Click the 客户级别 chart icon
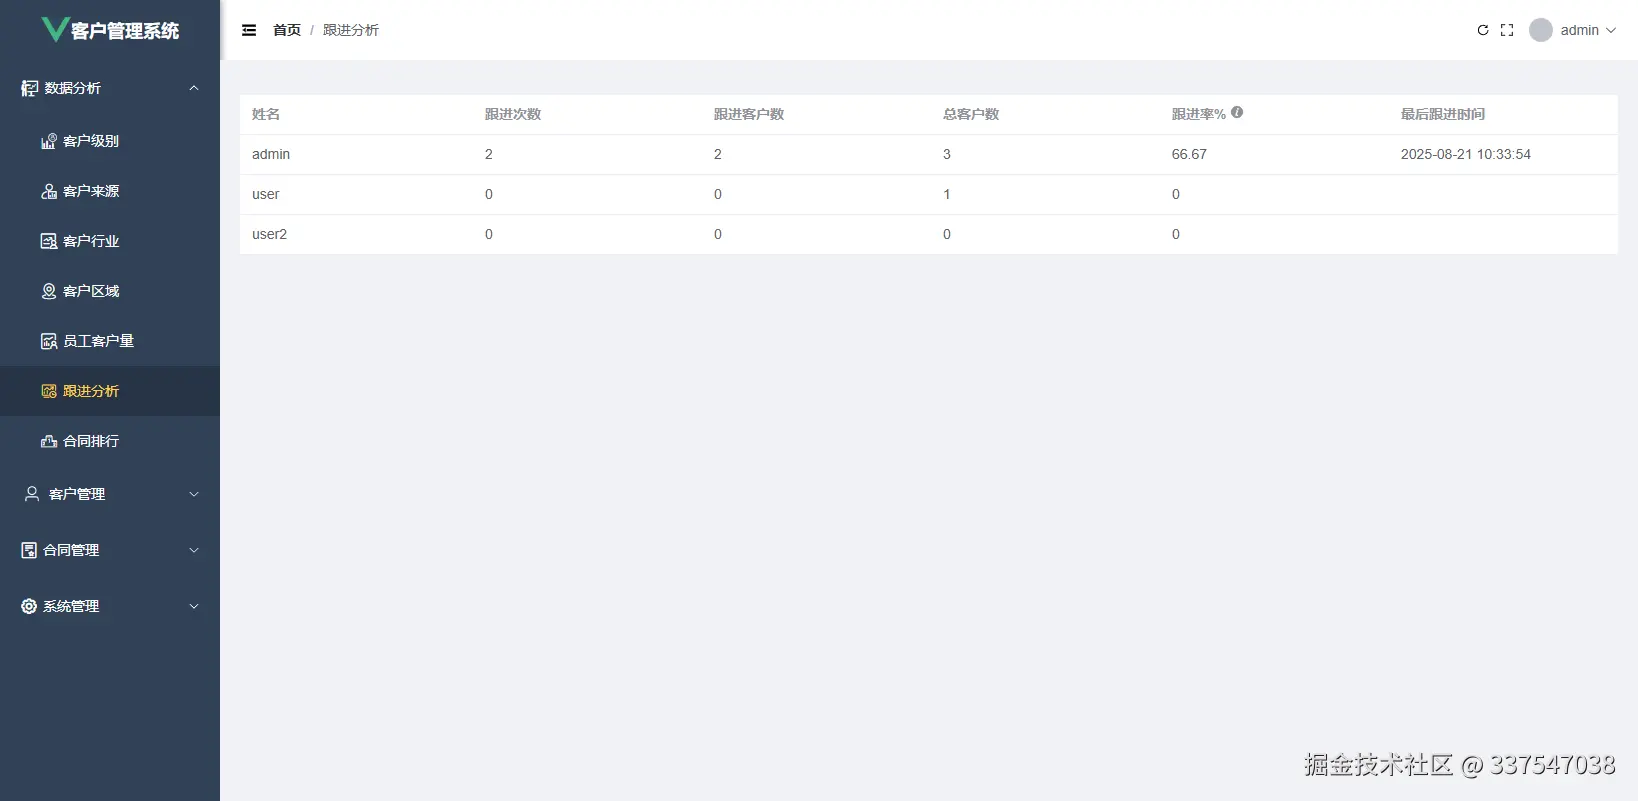 [48, 141]
